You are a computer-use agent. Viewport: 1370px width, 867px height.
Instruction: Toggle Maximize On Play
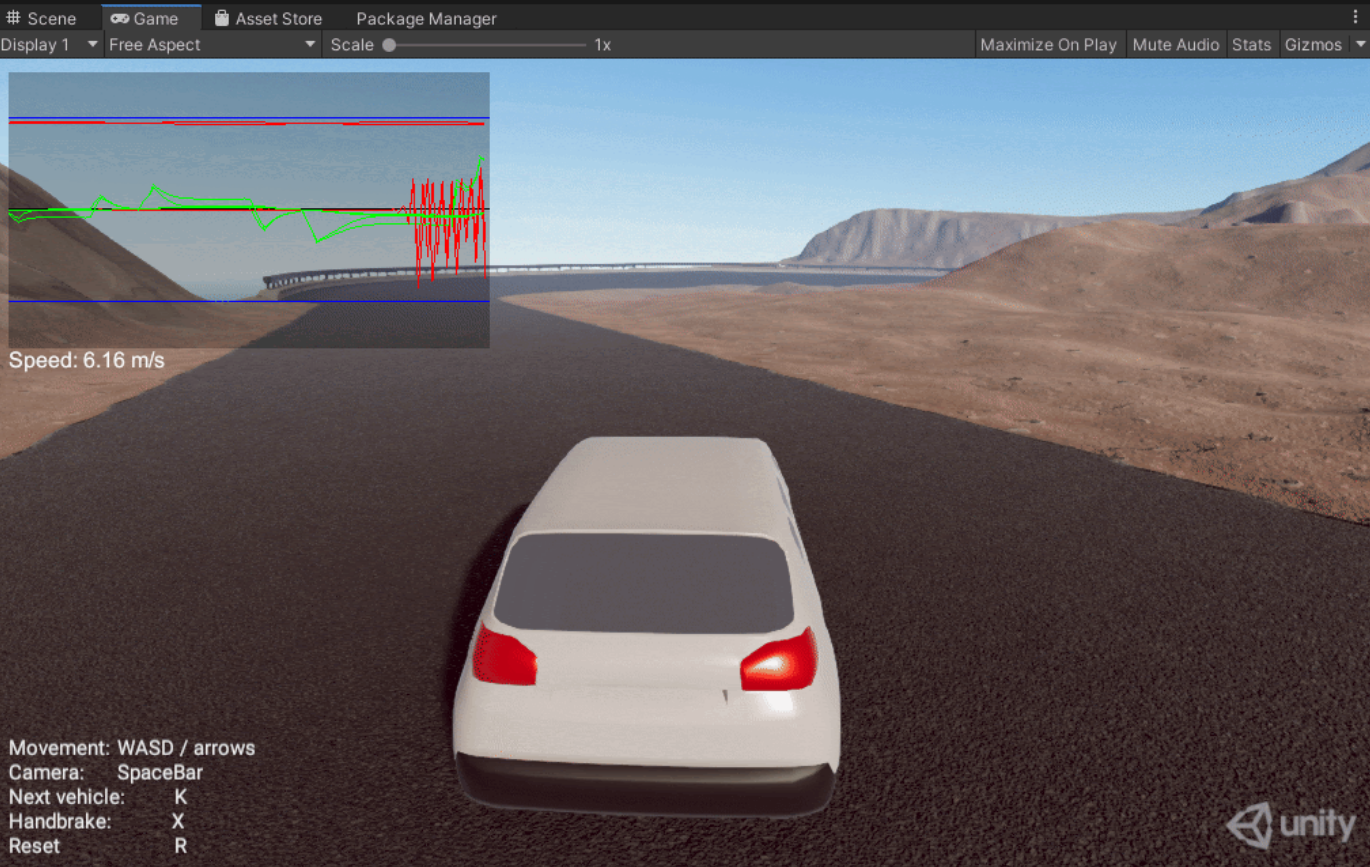point(1048,45)
